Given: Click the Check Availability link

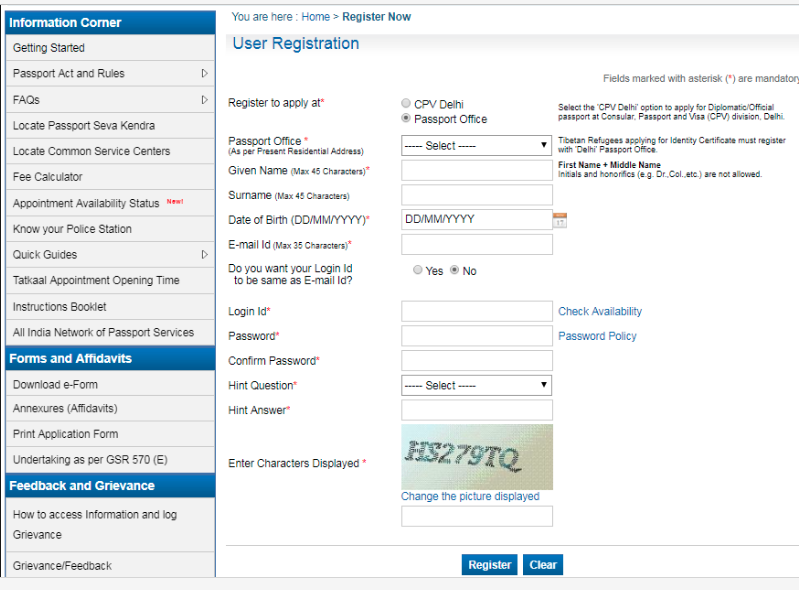Looking at the screenshot, I should click(x=600, y=312).
